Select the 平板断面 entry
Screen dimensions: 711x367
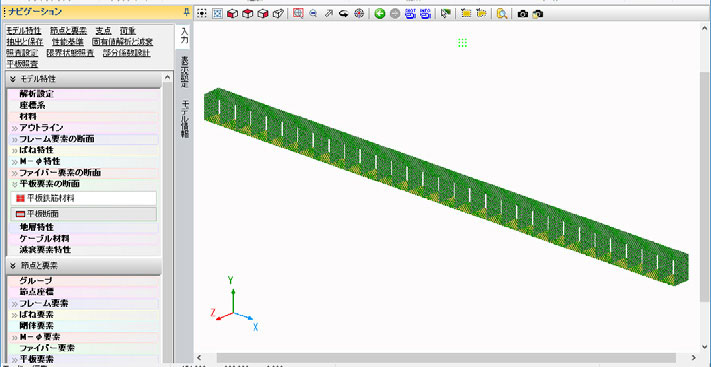83,214
